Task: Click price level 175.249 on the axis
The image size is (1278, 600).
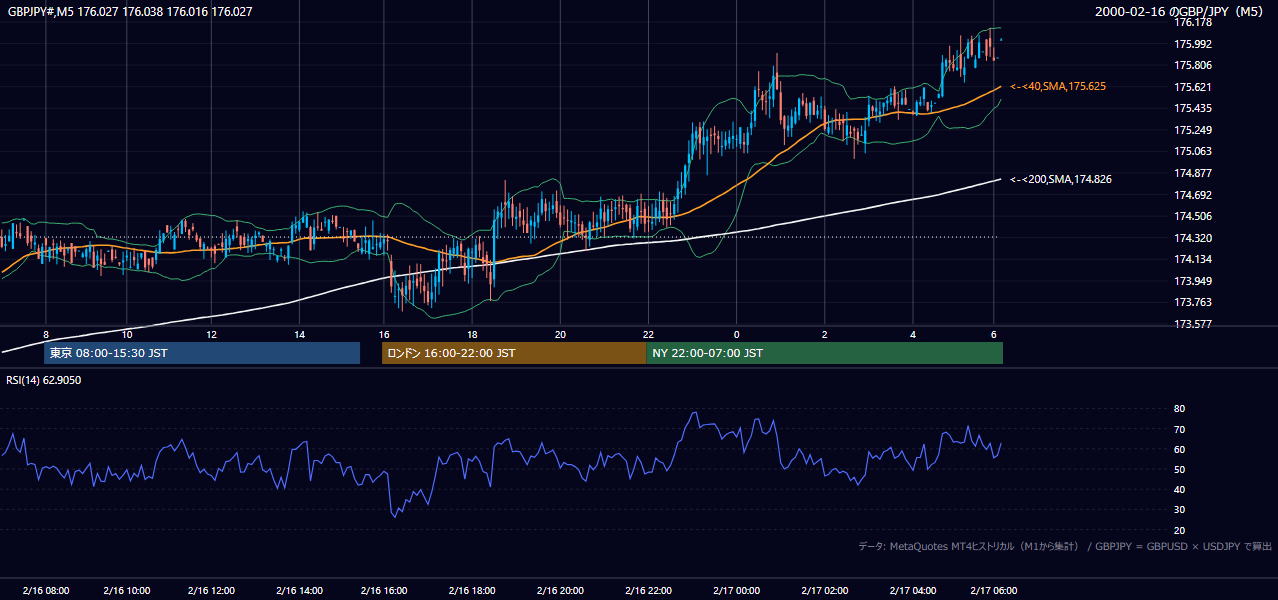Action: 1193,130
